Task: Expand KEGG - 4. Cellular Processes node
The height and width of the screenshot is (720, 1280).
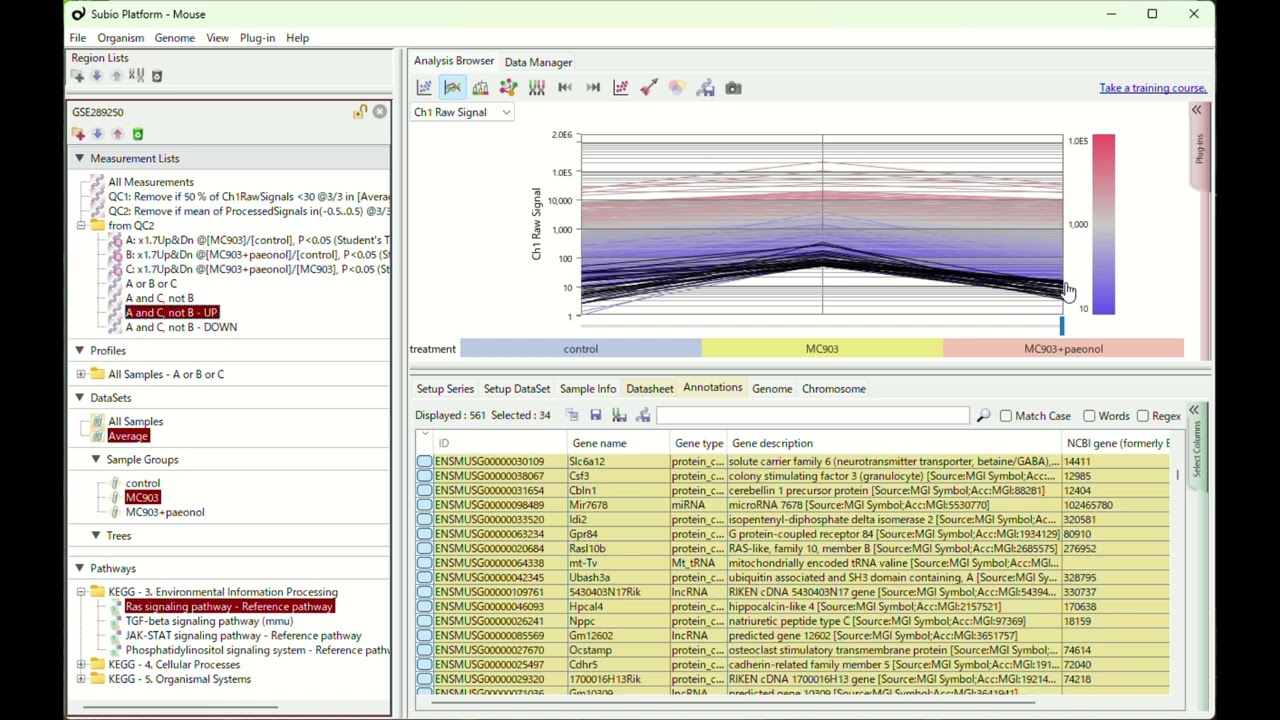Action: 81,665
